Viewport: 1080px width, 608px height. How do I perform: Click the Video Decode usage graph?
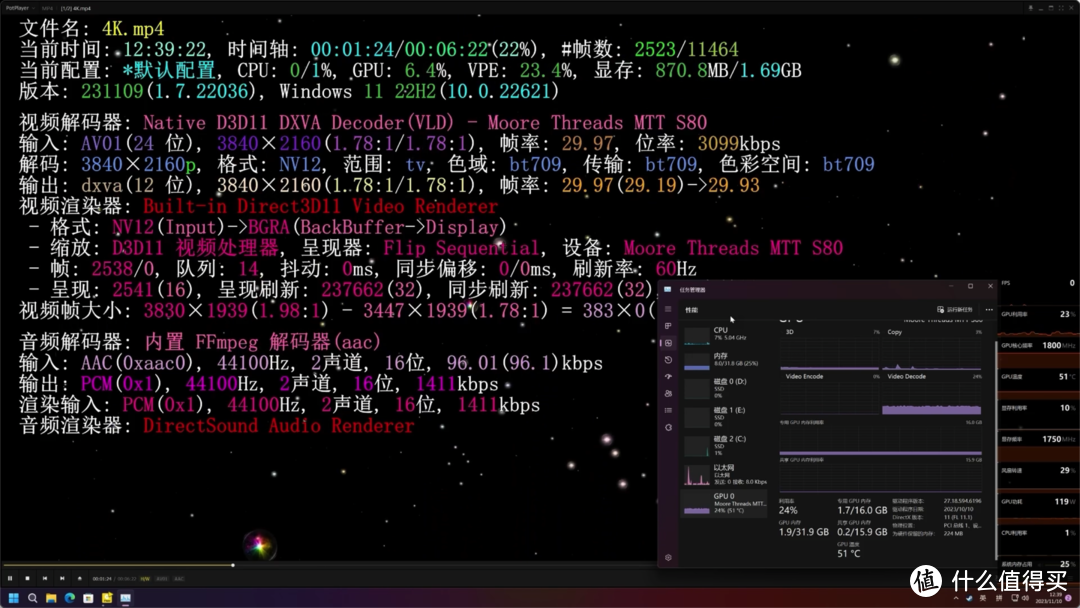point(932,398)
